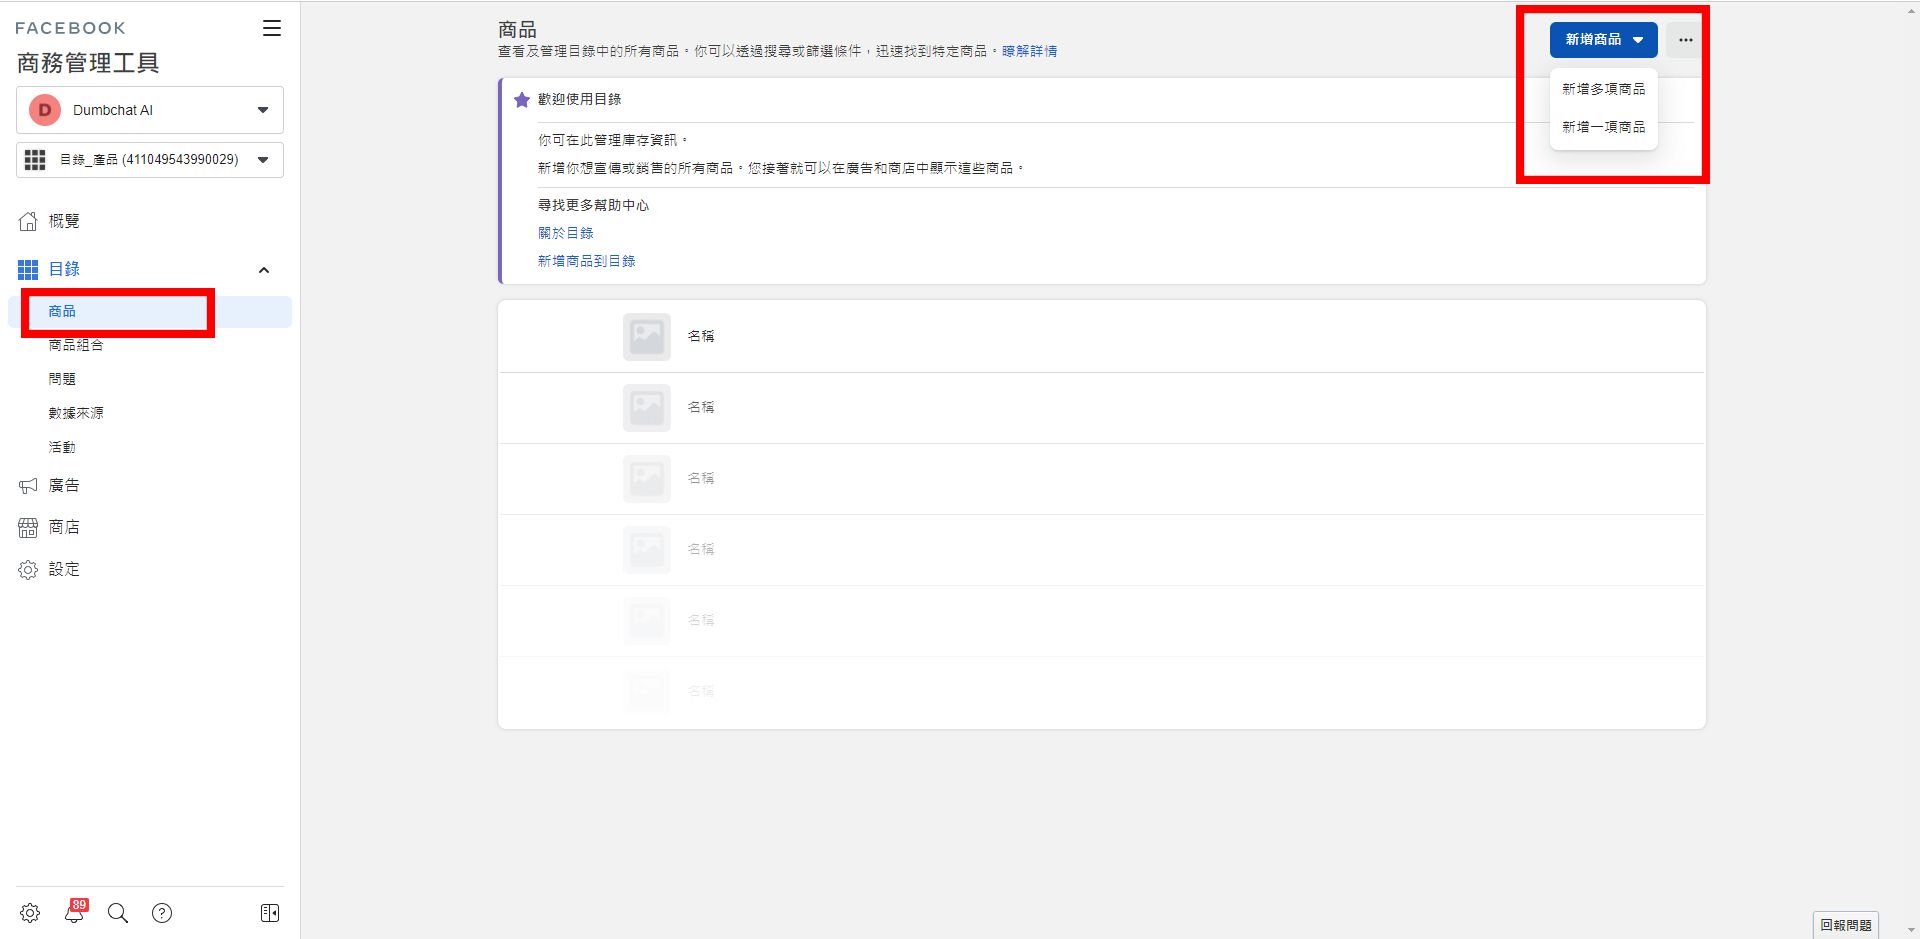This screenshot has height=939, width=1920.
Task: Open 活動 in the sidebar
Action: [x=62, y=447]
